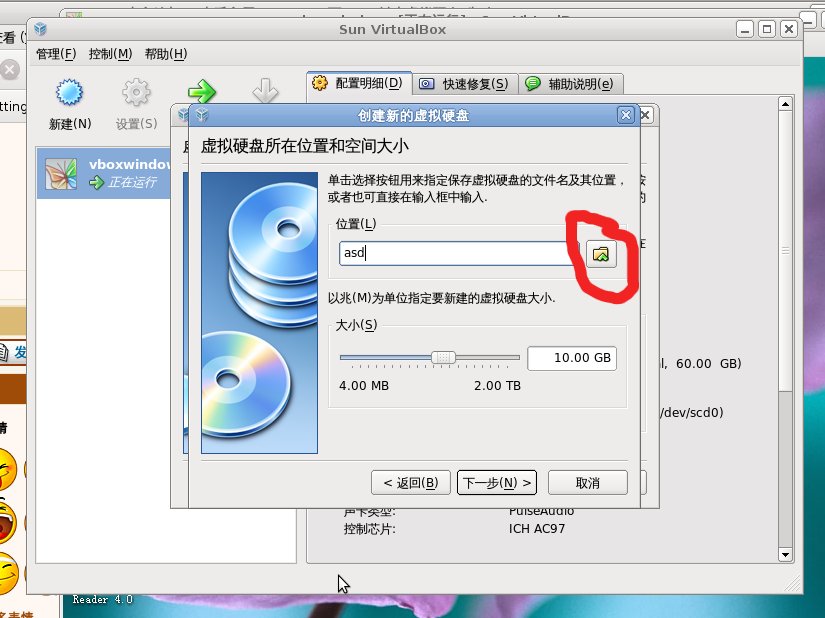Click the 2.00 TB maximum size label
Screen dimensions: 825x618
pyautogui.click(x=497, y=386)
